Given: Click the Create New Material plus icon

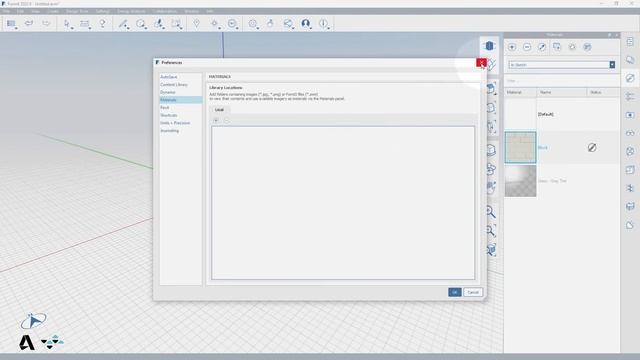Looking at the screenshot, I should coord(512,47).
